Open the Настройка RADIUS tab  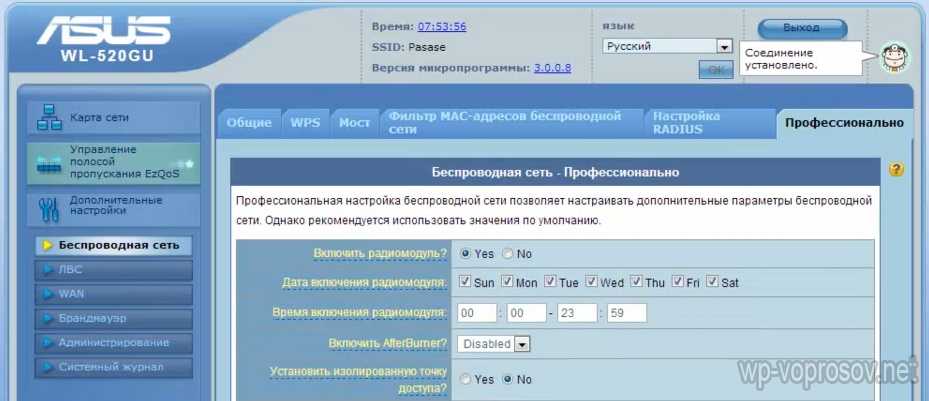[686, 123]
